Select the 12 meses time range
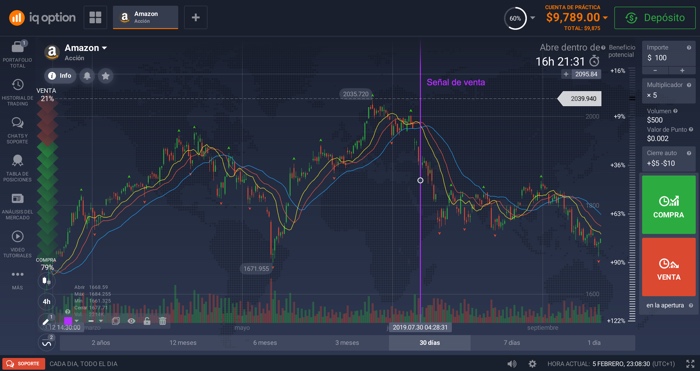The image size is (700, 371). point(183,343)
